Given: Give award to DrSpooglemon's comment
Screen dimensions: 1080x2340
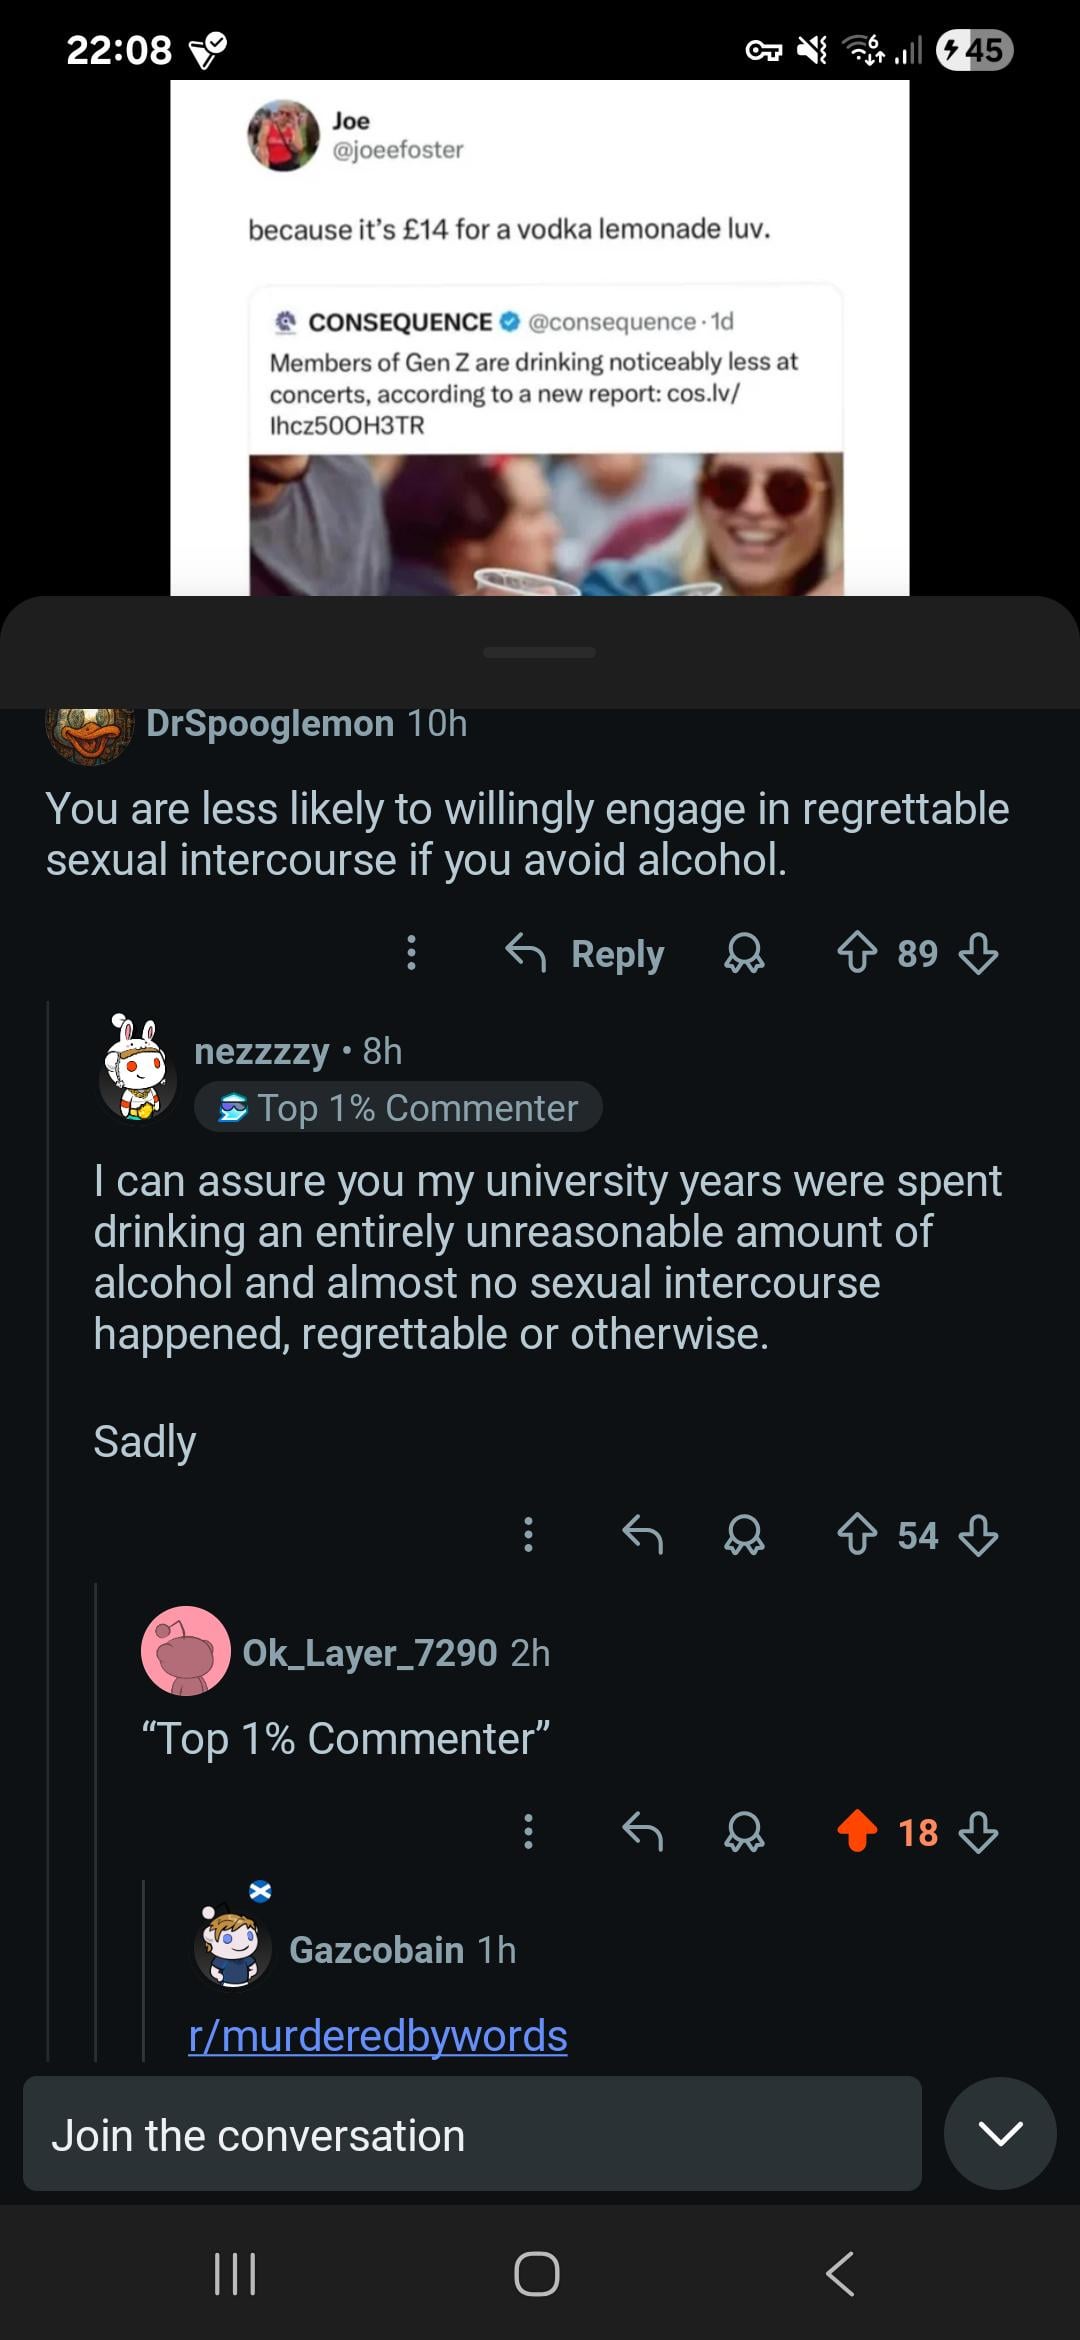Looking at the screenshot, I should [x=744, y=953].
